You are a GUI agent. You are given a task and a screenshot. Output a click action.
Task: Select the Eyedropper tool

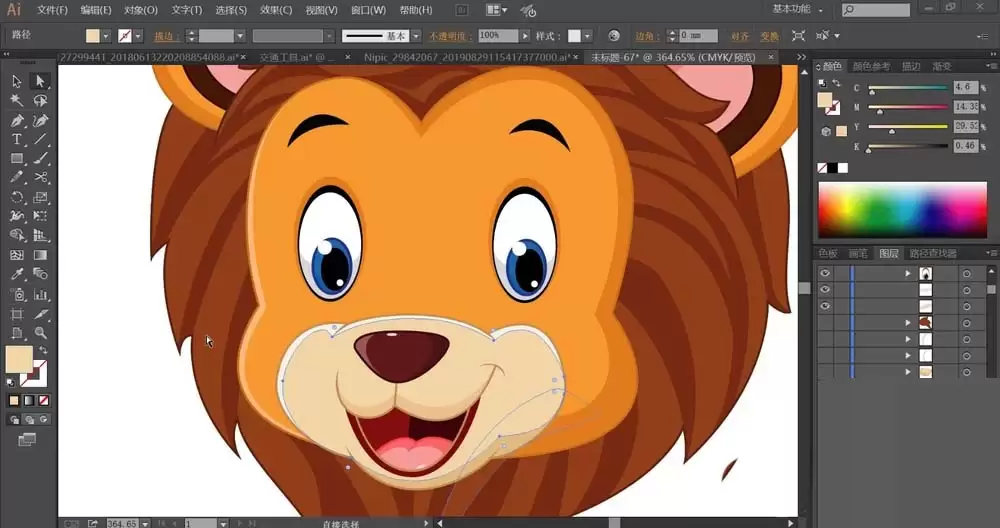click(x=17, y=274)
